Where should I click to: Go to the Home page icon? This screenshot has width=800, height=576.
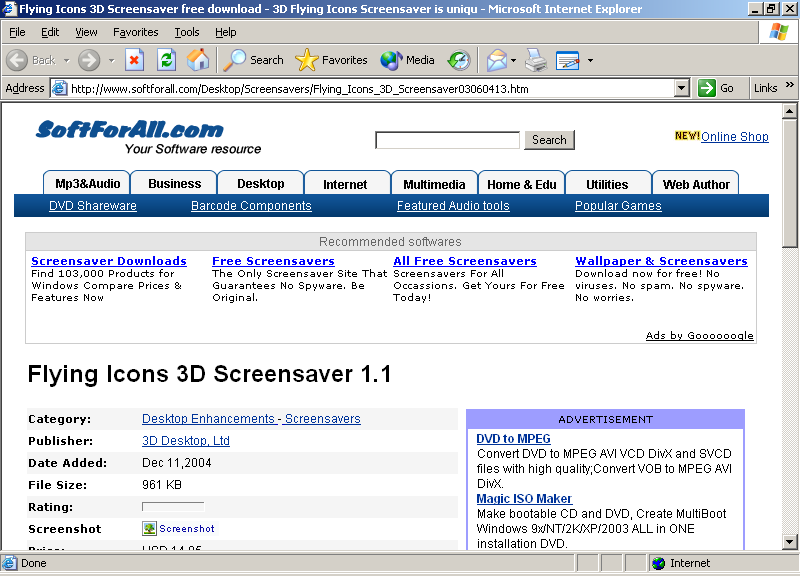coord(198,60)
